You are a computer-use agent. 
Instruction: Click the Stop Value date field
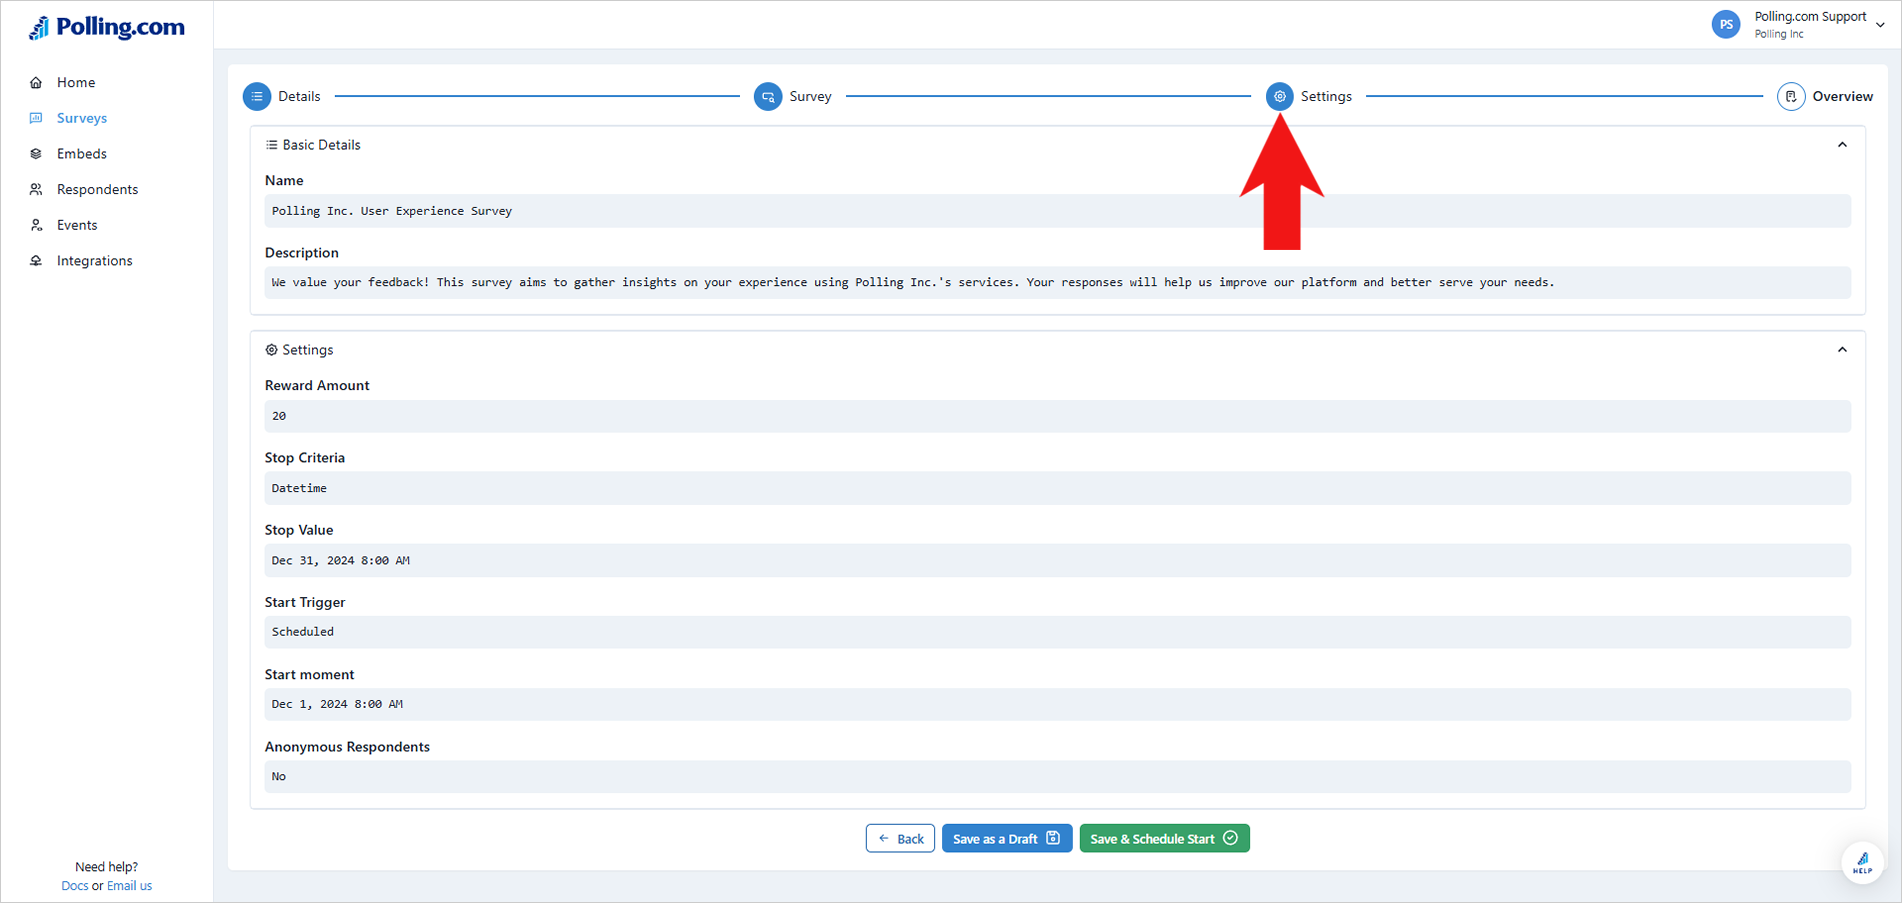pos(1058,560)
